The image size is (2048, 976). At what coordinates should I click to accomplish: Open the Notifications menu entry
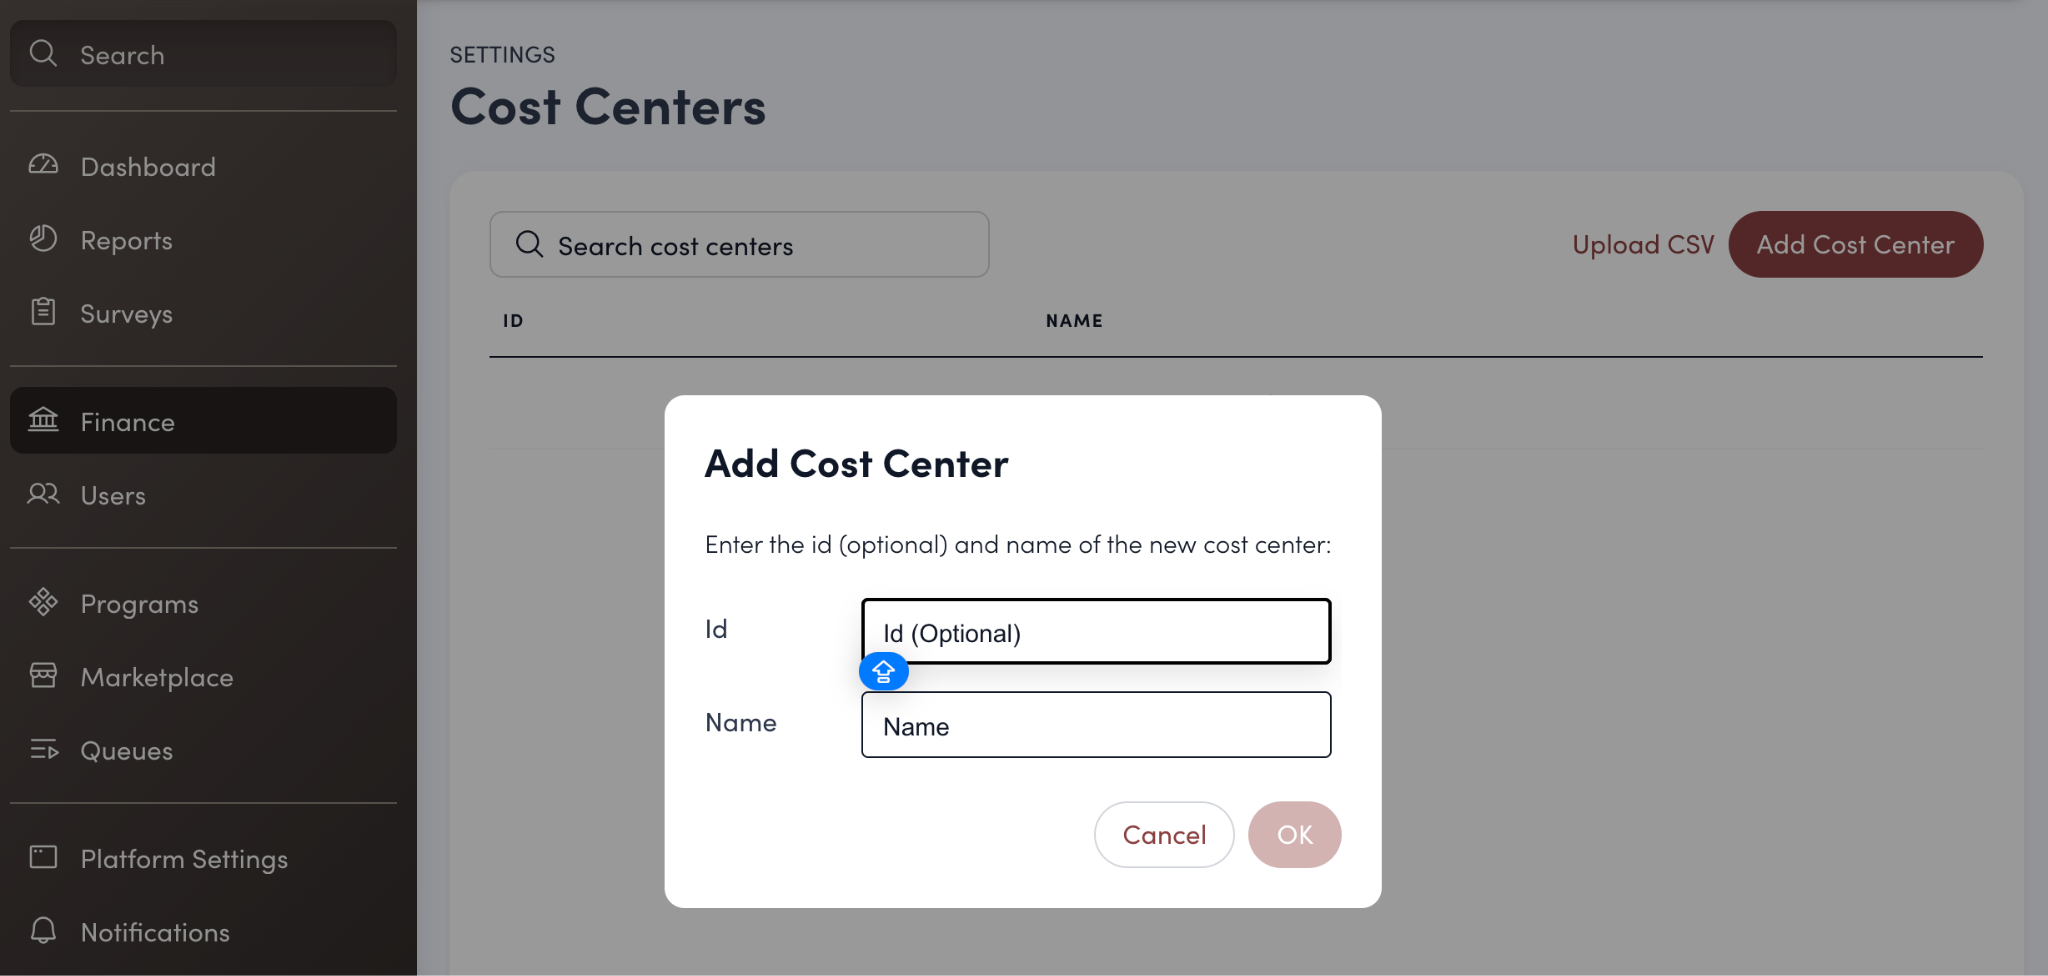pos(156,931)
